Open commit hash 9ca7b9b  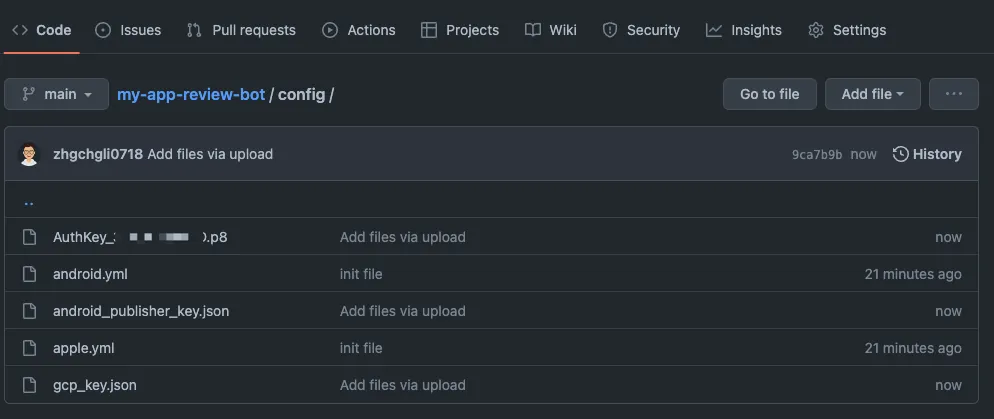point(817,154)
